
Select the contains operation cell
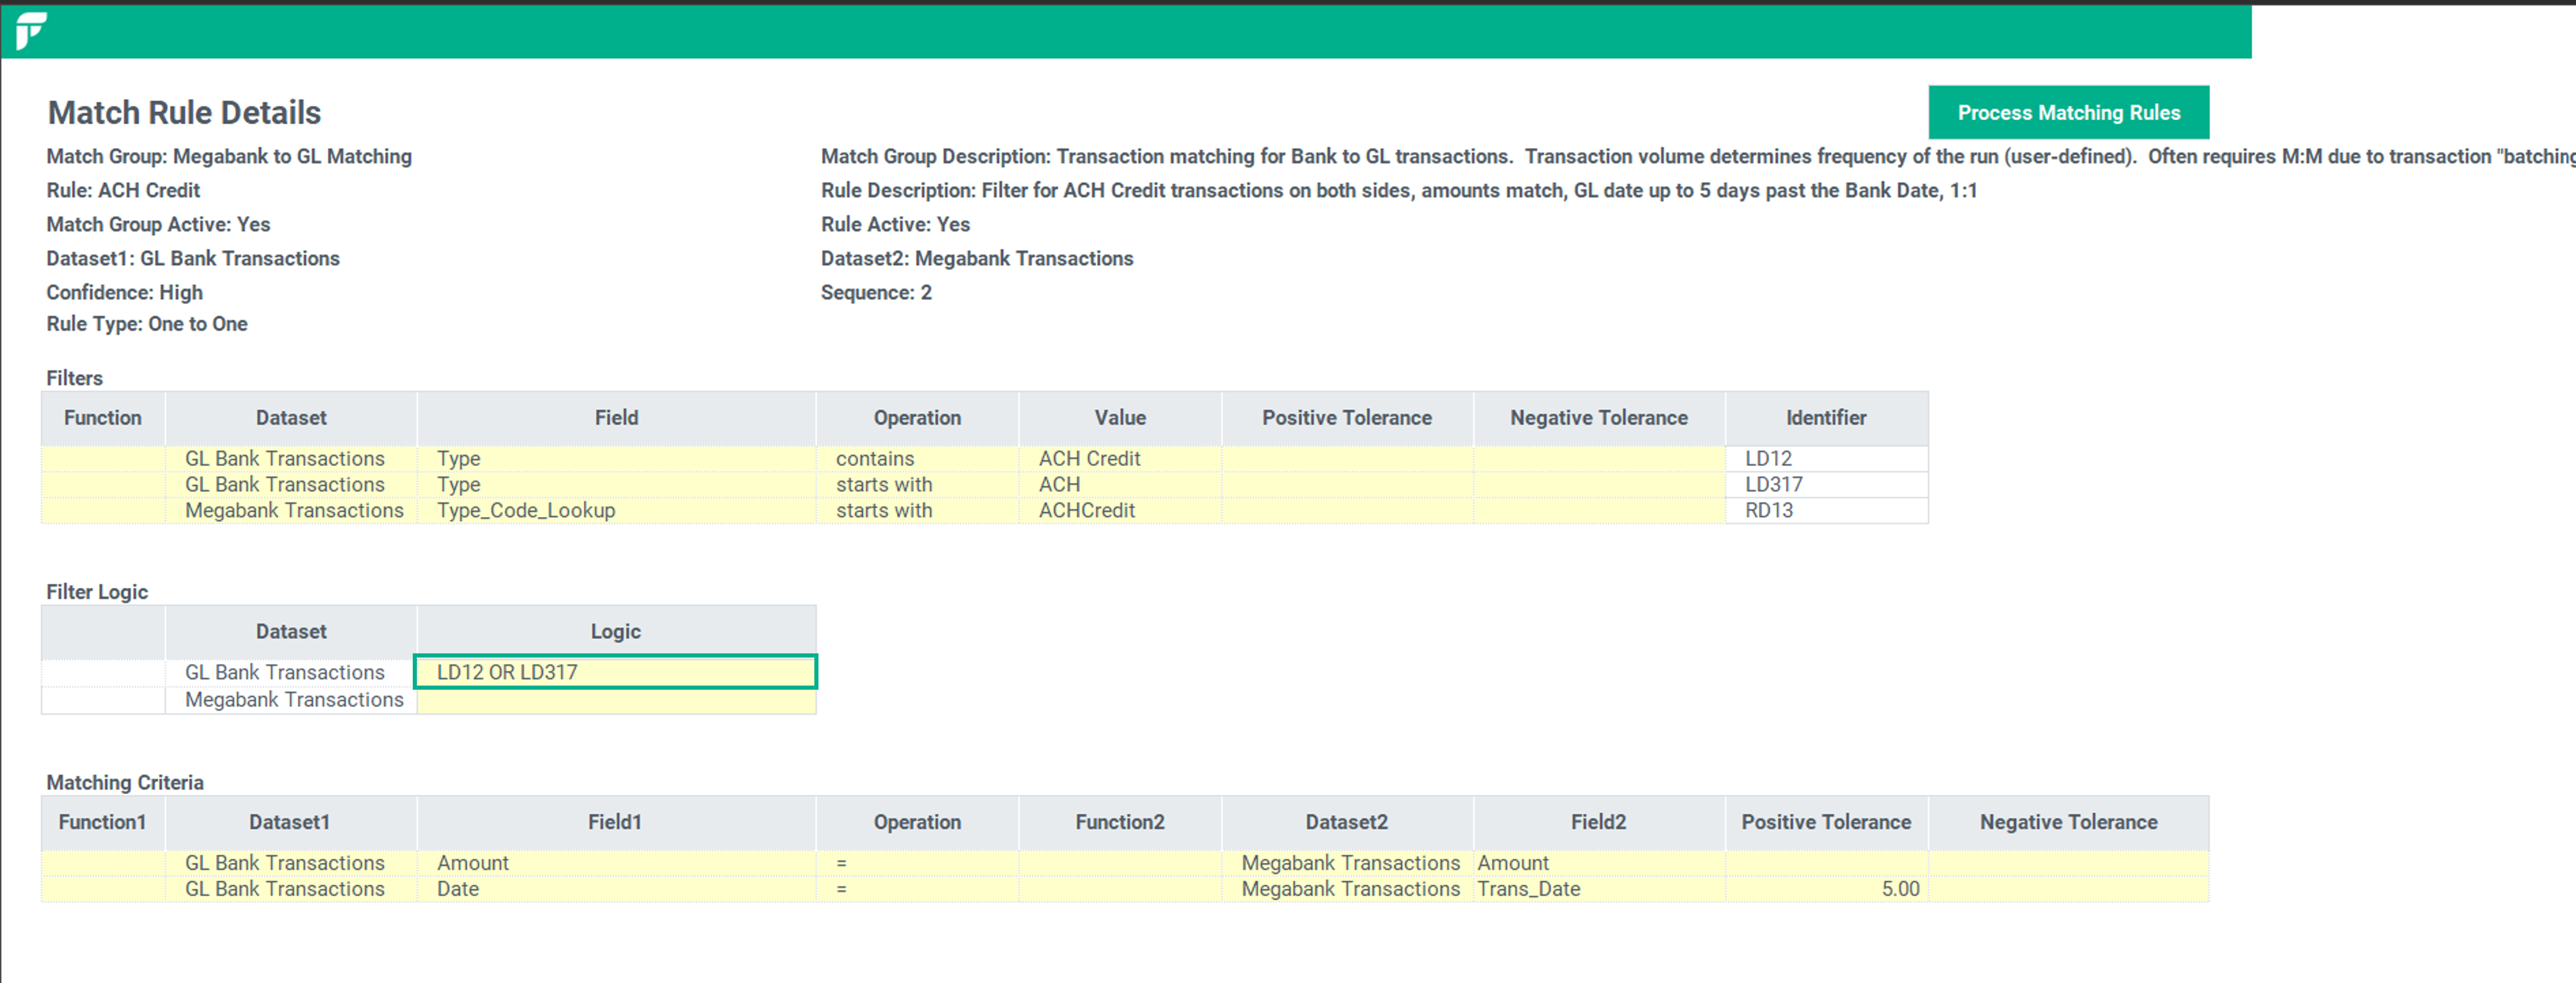[x=917, y=458]
